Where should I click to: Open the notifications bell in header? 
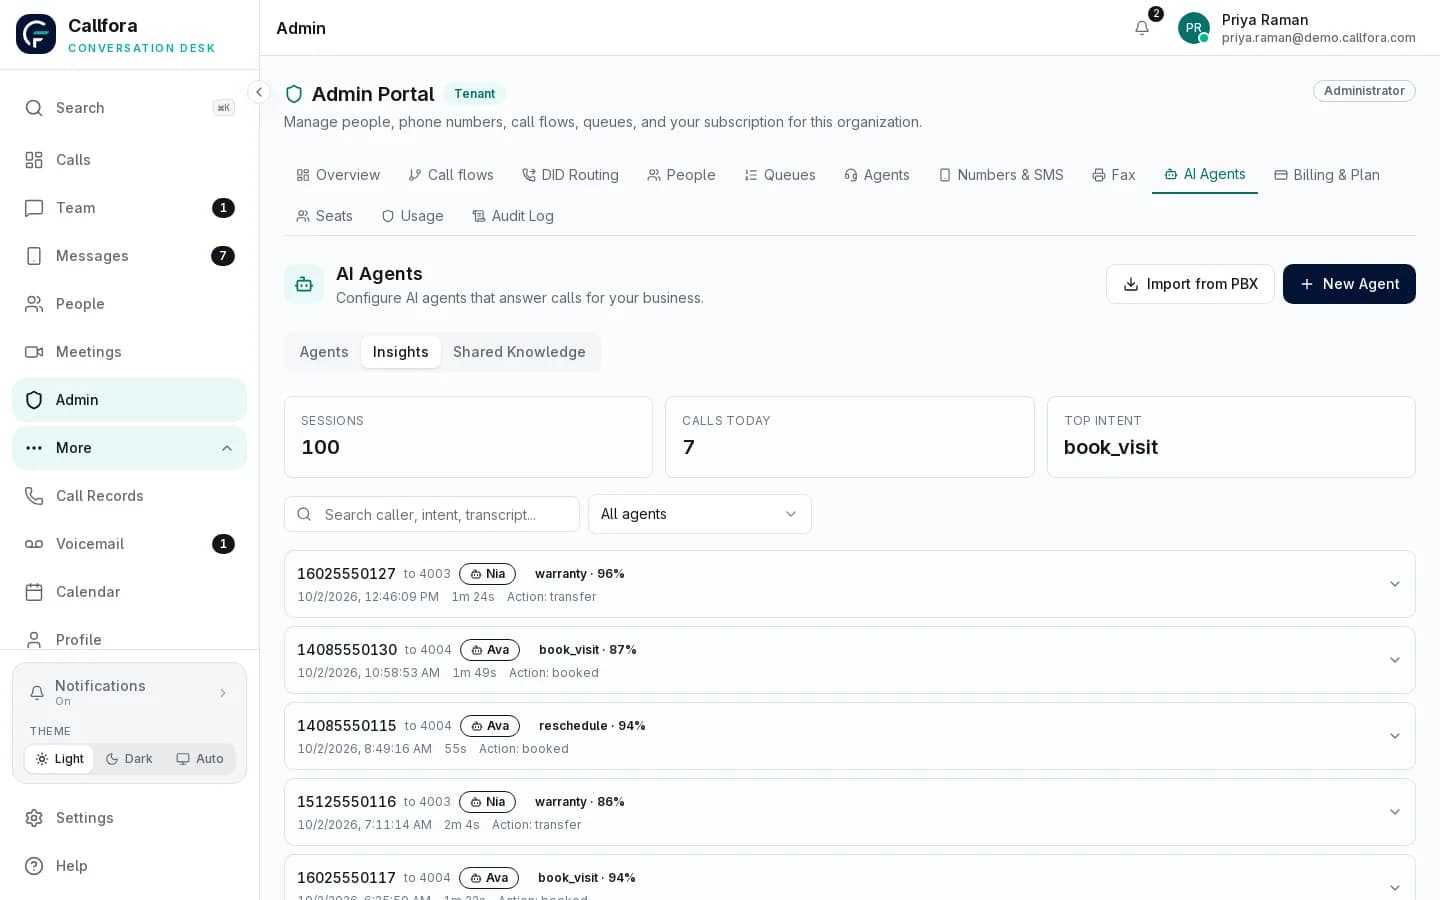1142,28
